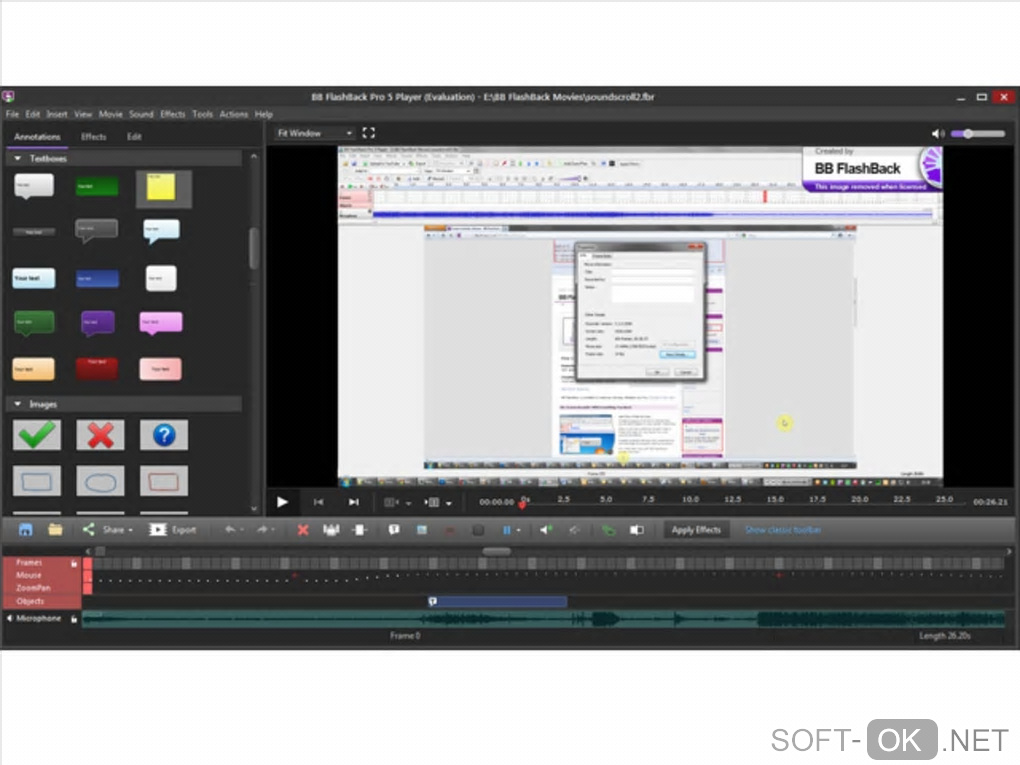
Task: Click the Export button
Action: (x=172, y=530)
